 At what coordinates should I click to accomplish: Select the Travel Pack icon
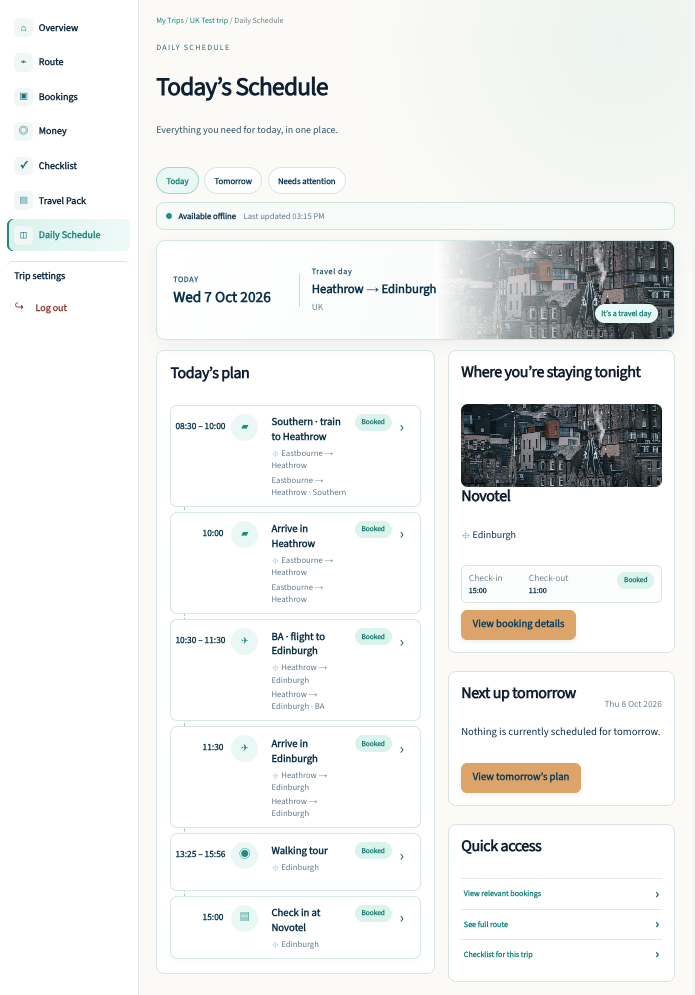click(23, 201)
